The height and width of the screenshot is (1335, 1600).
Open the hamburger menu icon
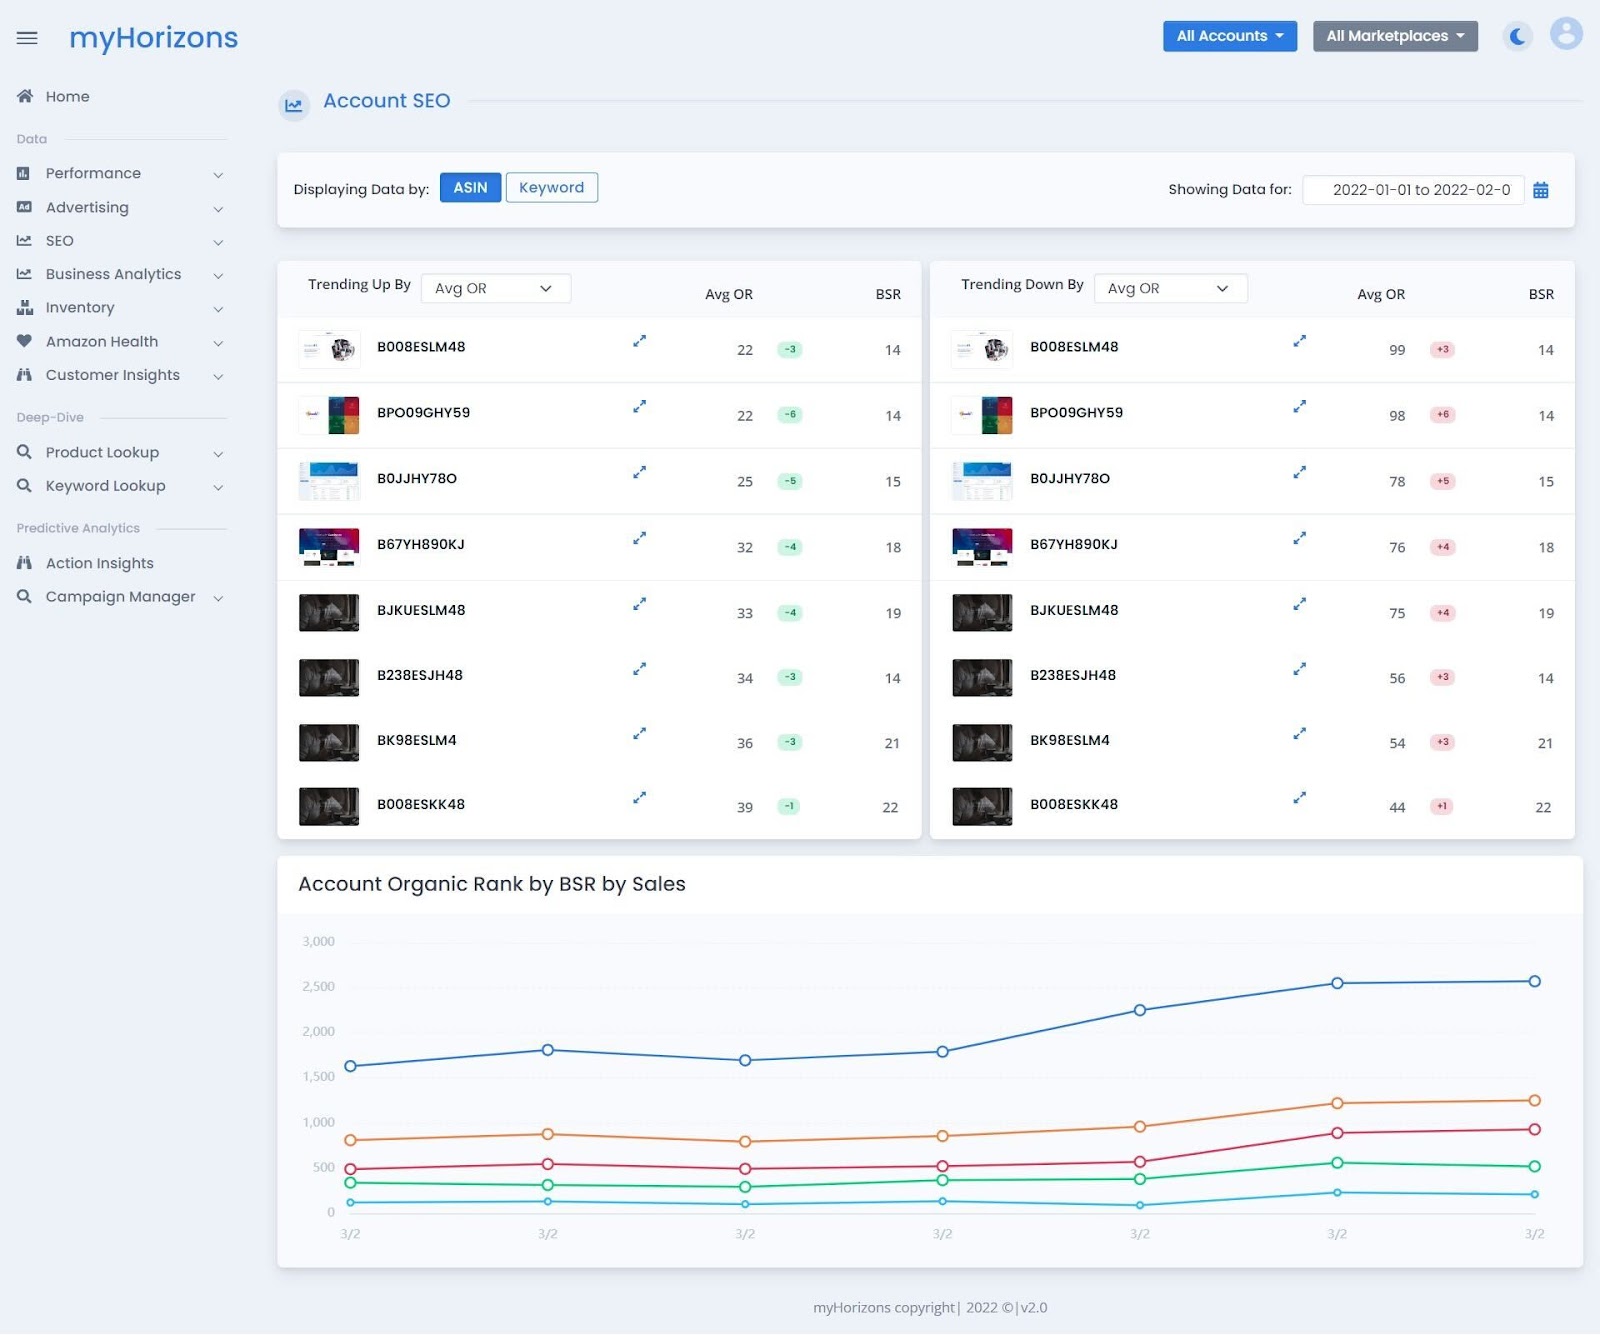coord(27,38)
